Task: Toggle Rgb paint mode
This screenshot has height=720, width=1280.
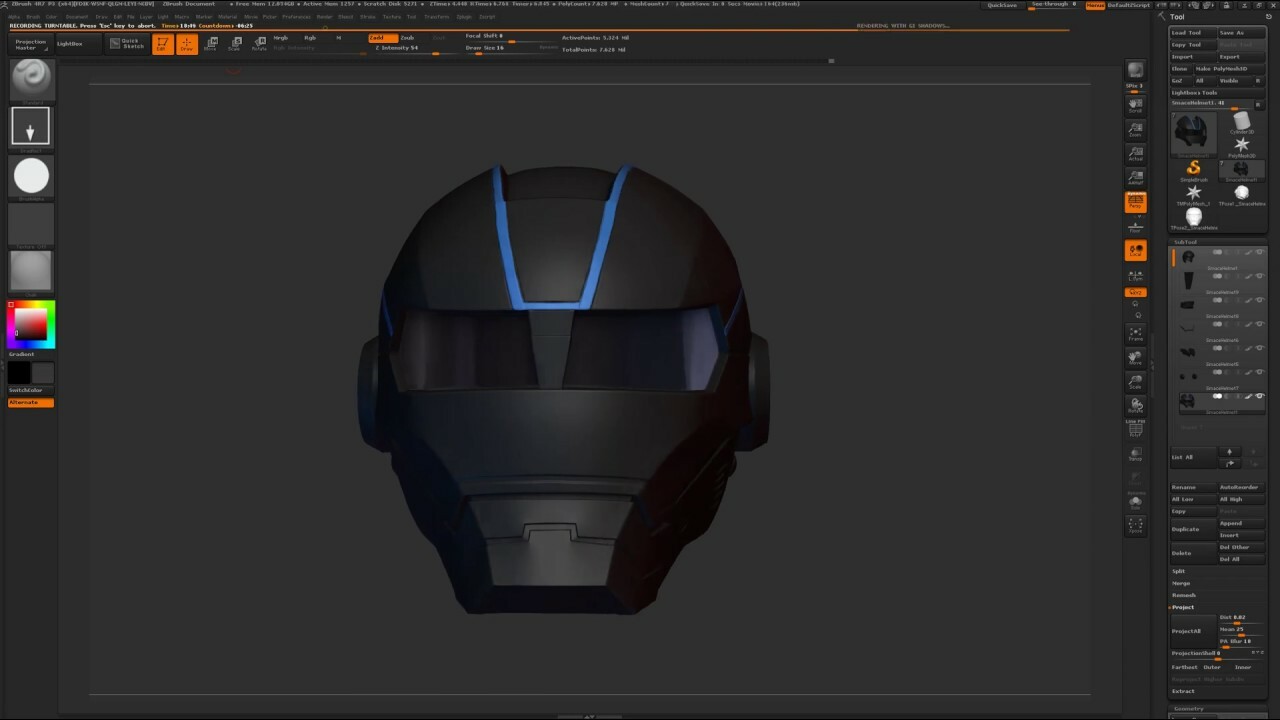Action: click(311, 38)
